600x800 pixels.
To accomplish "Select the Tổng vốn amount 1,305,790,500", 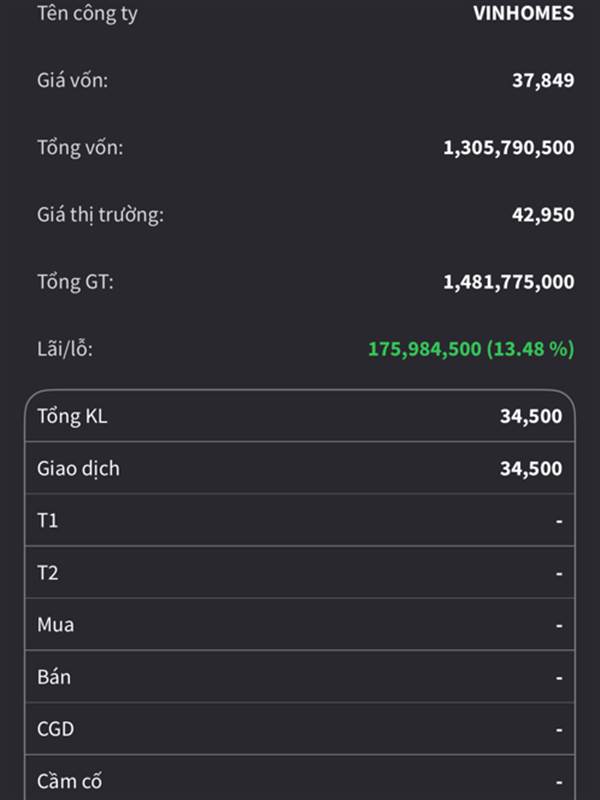I will 509,147.
